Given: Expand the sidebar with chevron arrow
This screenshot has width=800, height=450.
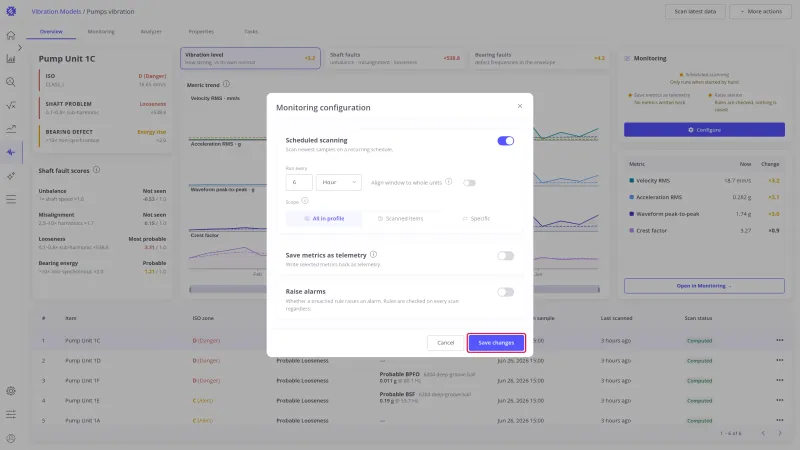Looking at the screenshot, I should pos(20,47).
